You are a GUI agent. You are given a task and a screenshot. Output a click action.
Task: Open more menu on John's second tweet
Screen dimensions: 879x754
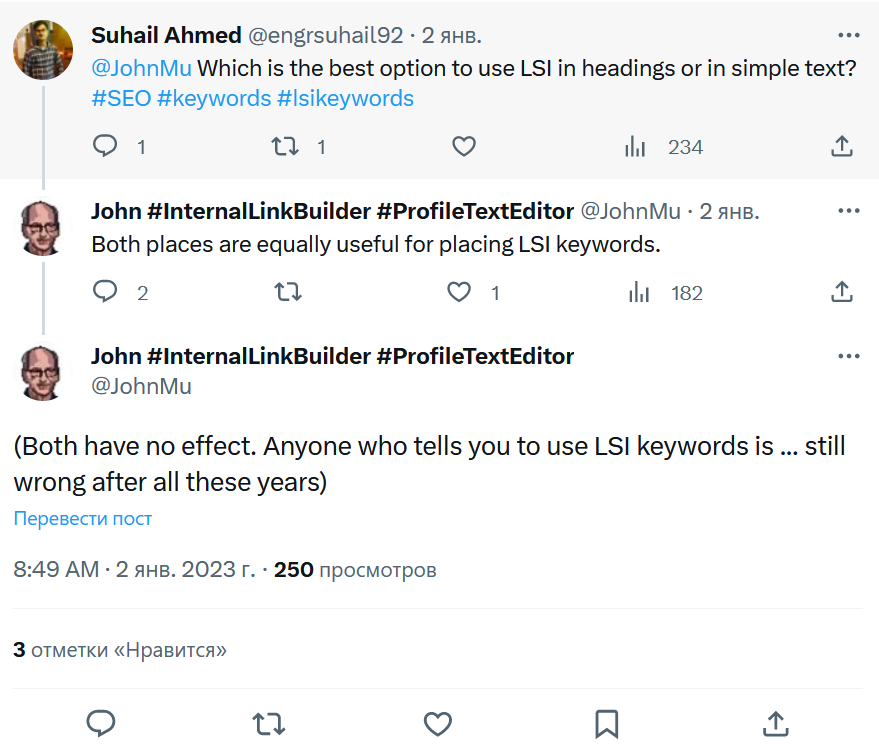(x=848, y=211)
